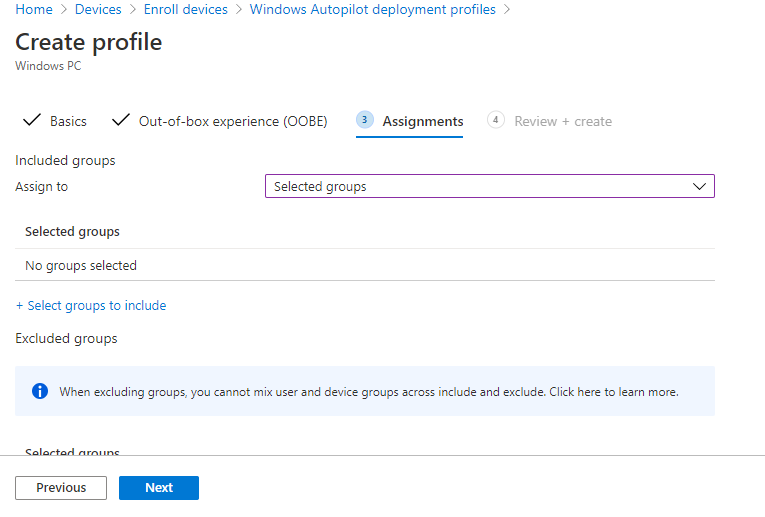Click the Selected groups table column header
The image size is (765, 517).
point(72,232)
